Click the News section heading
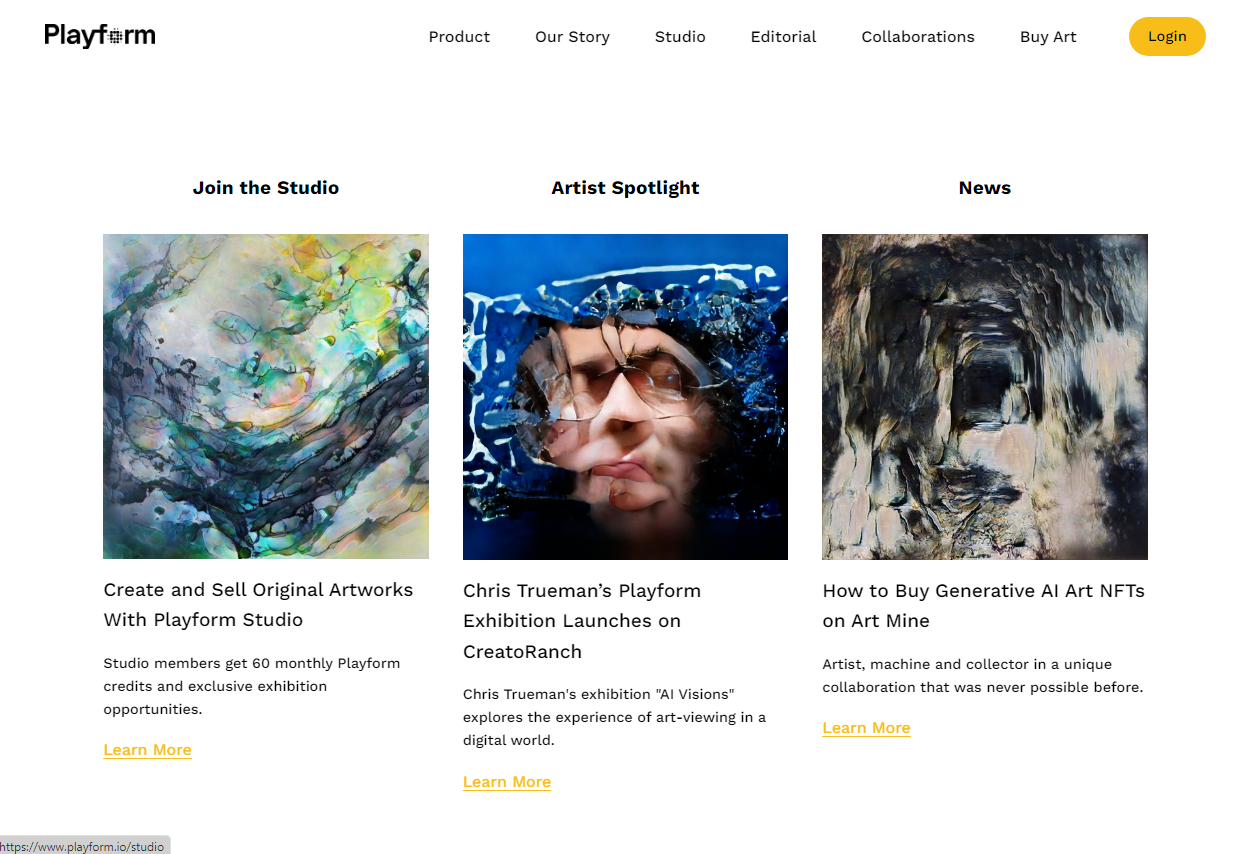 985,188
